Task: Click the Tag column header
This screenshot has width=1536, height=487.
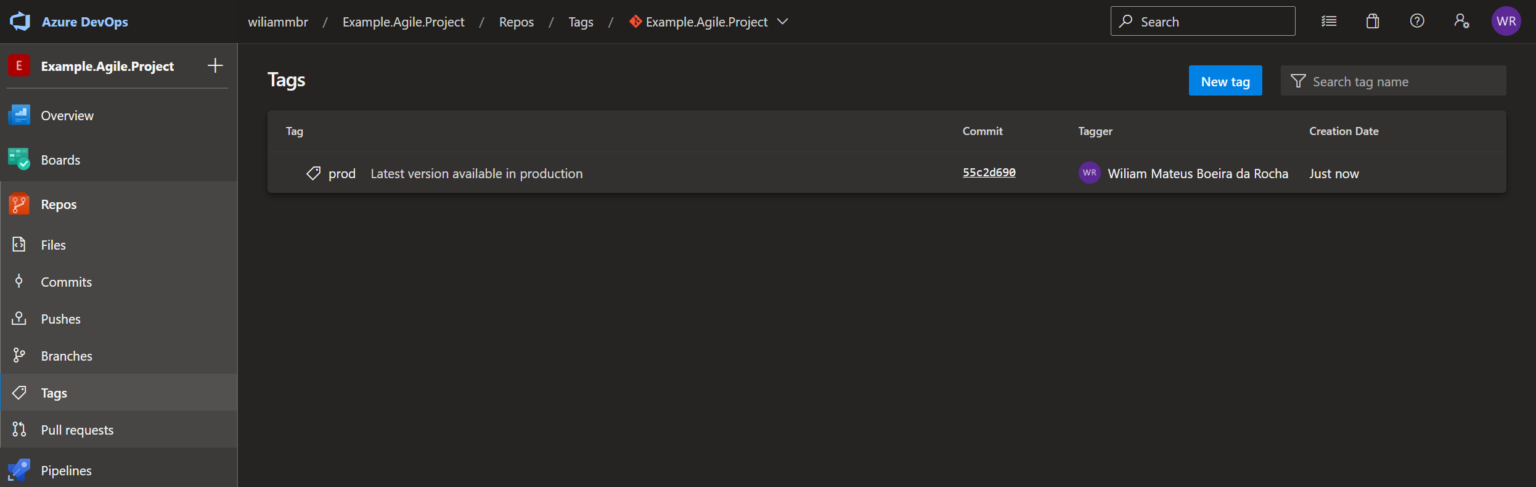Action: click(295, 131)
